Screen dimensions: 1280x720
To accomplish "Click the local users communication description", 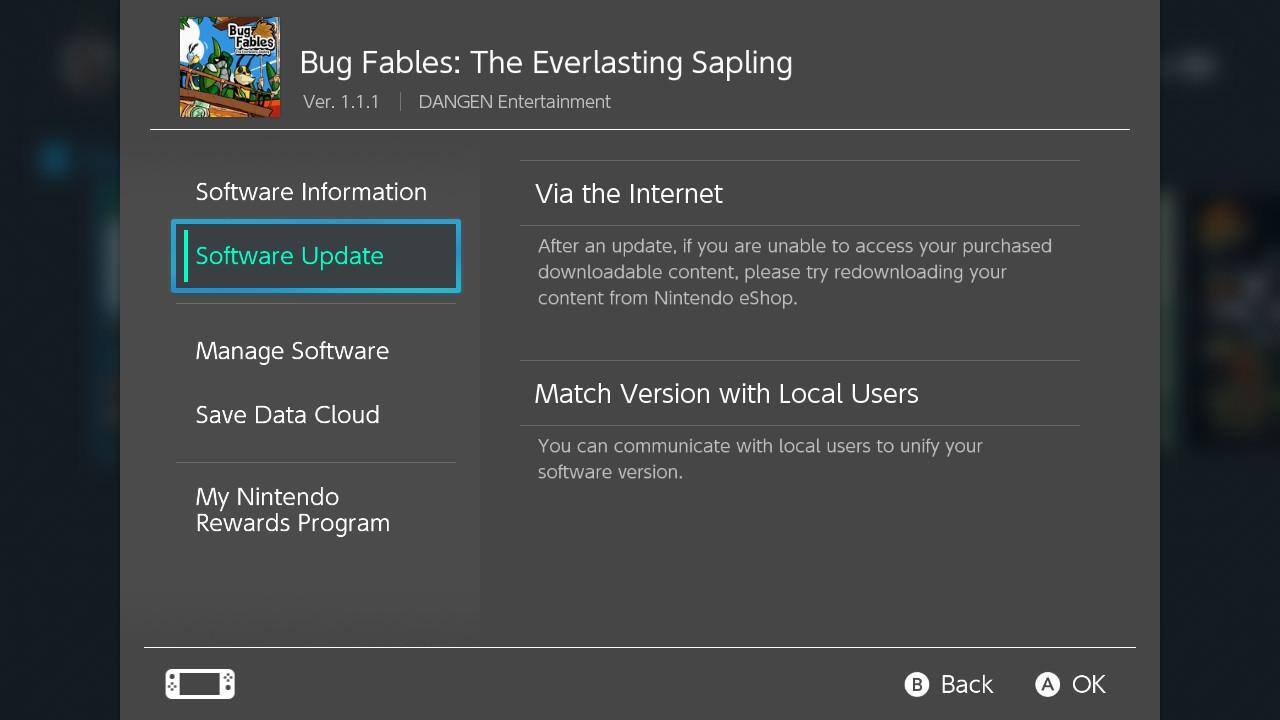I will 760,459.
